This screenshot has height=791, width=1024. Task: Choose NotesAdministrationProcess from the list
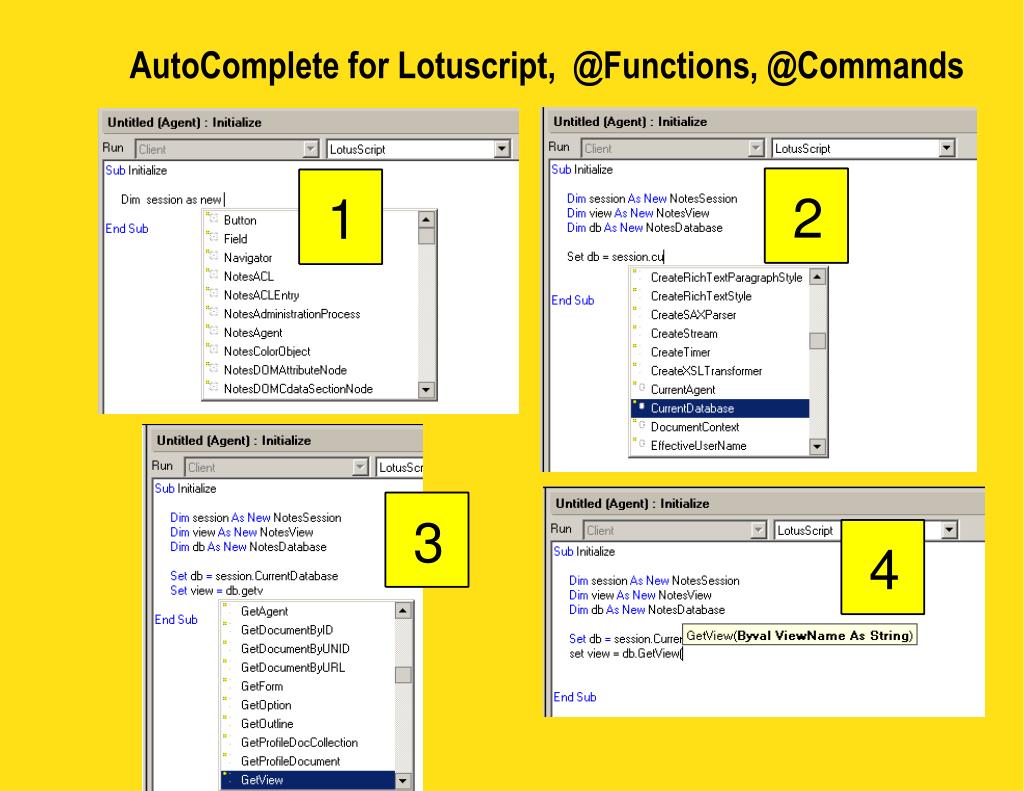292,314
